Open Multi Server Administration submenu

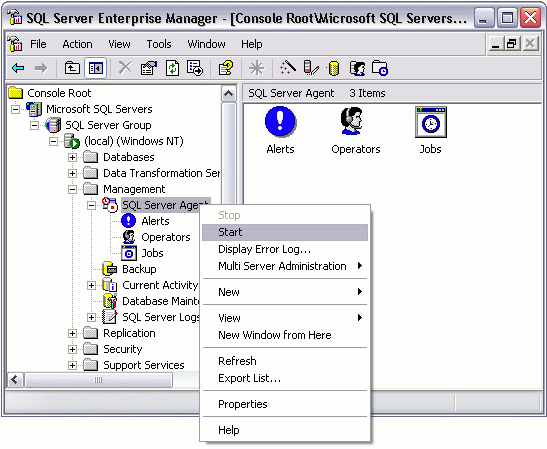(x=285, y=266)
